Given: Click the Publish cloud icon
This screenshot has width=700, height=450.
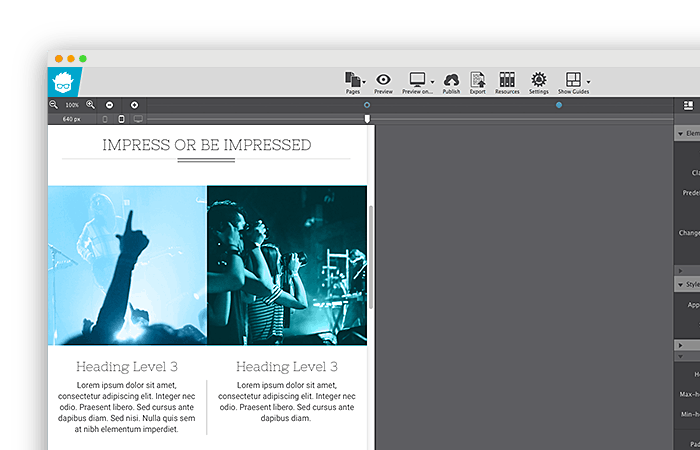Looking at the screenshot, I should point(451,80).
